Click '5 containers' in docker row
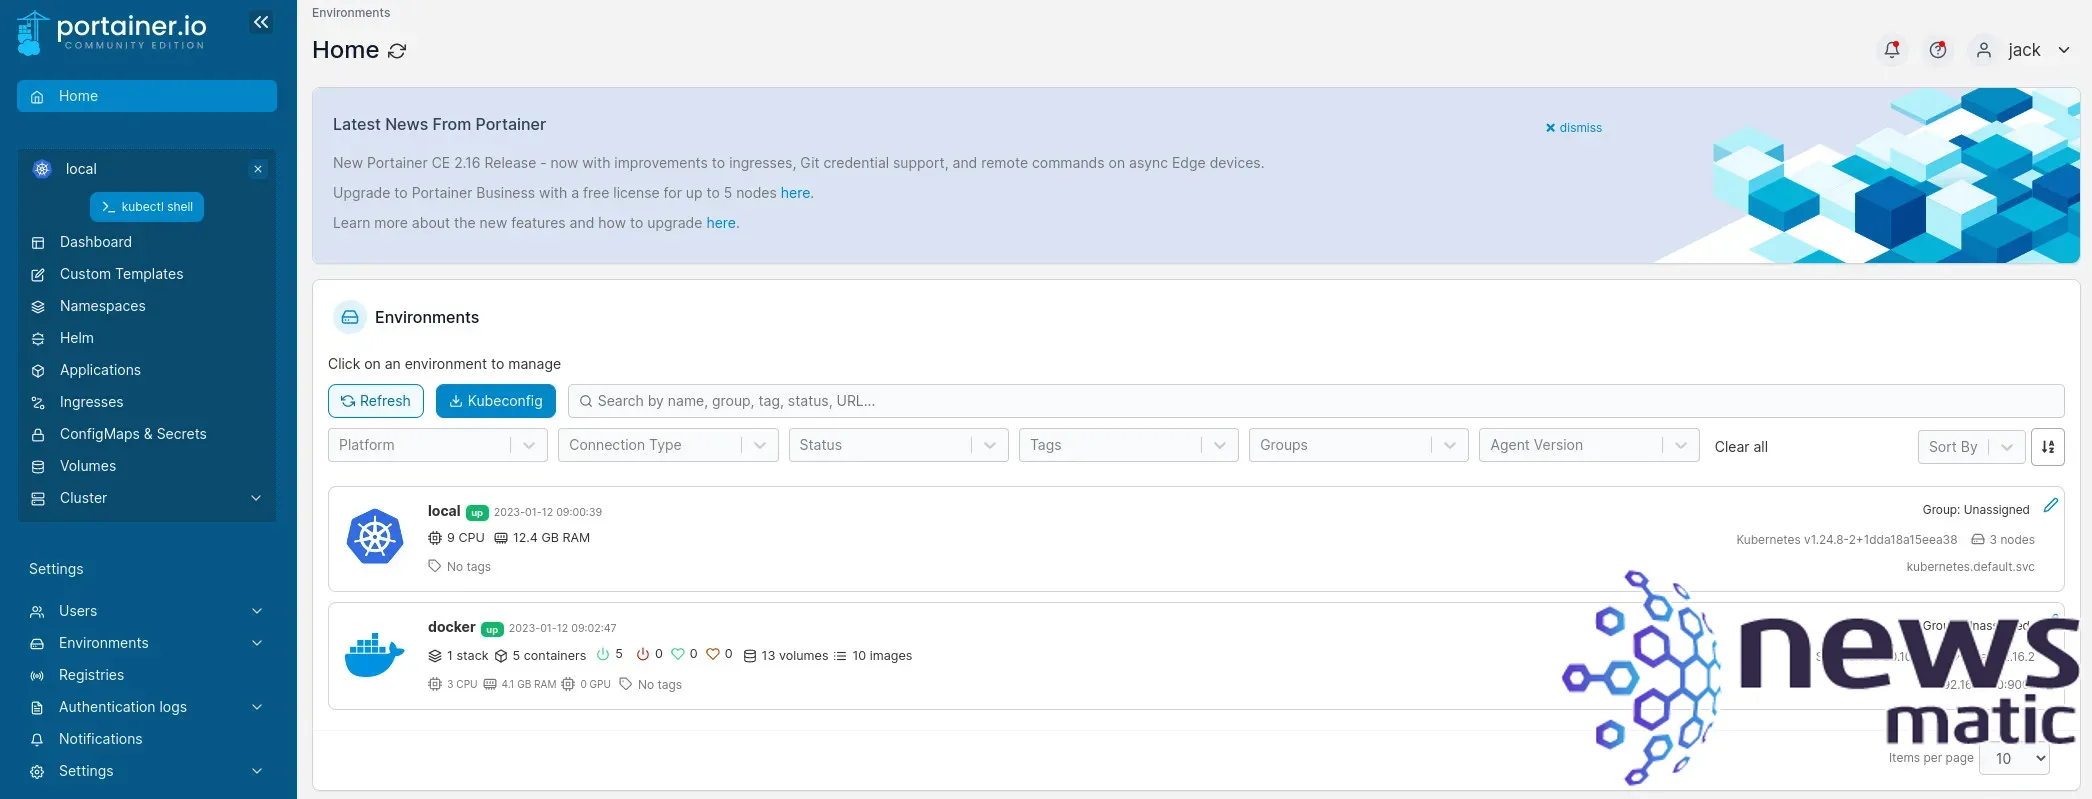This screenshot has height=799, width=2092. tap(540, 656)
